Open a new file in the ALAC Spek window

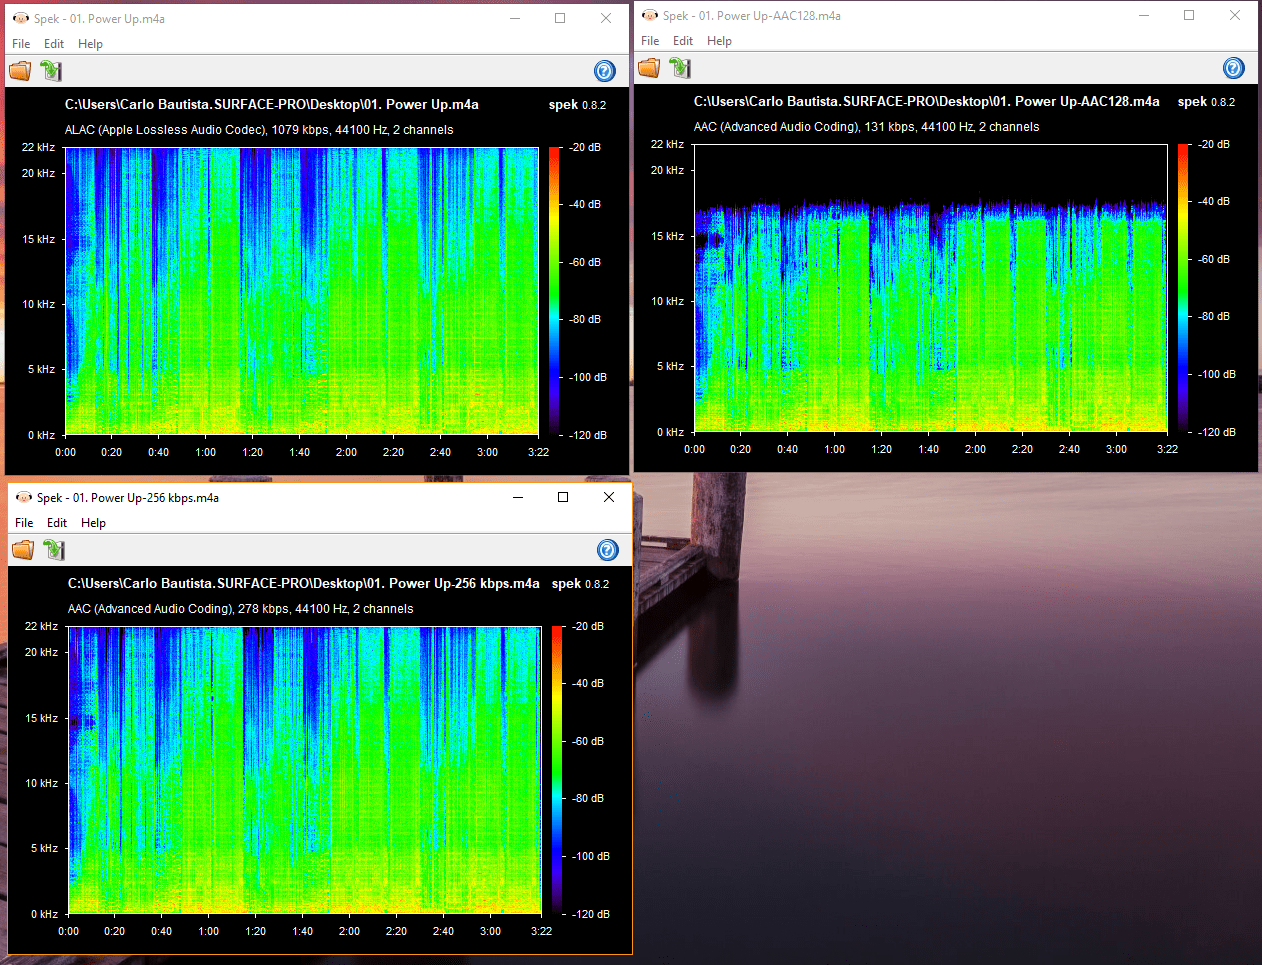[19, 70]
